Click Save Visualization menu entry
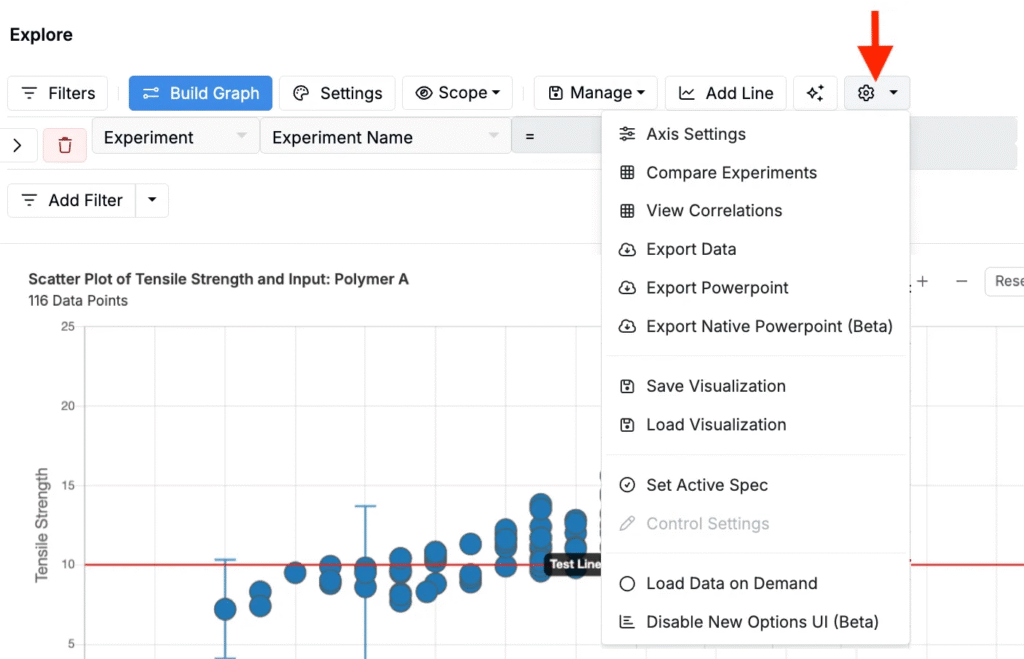The height and width of the screenshot is (659, 1024). (716, 386)
